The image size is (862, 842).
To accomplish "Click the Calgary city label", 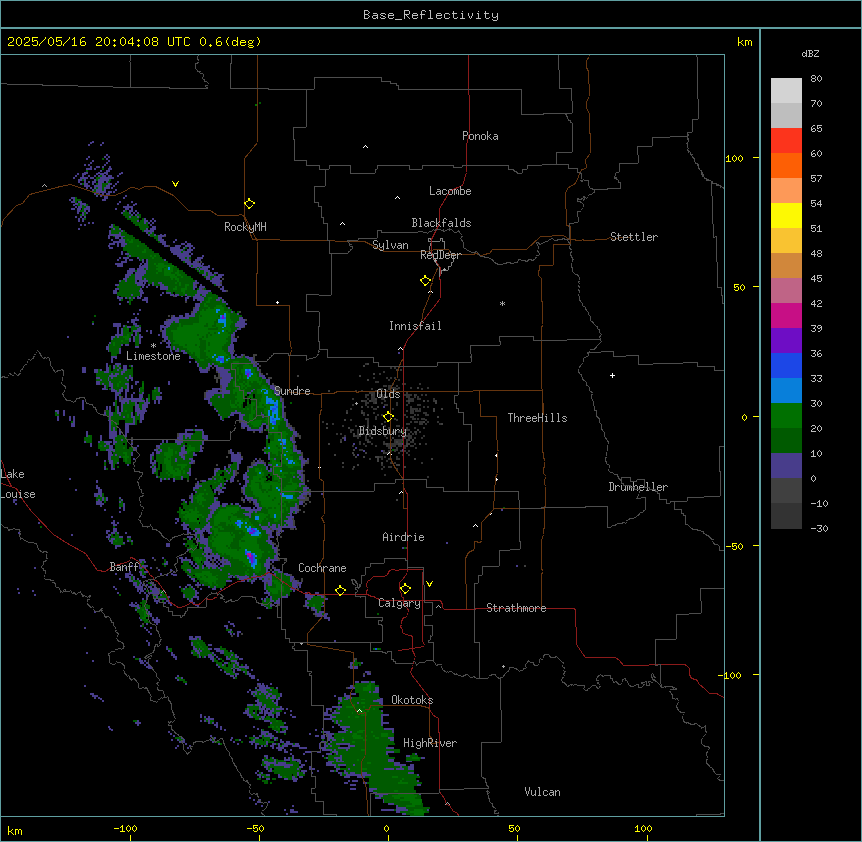I will coord(399,603).
